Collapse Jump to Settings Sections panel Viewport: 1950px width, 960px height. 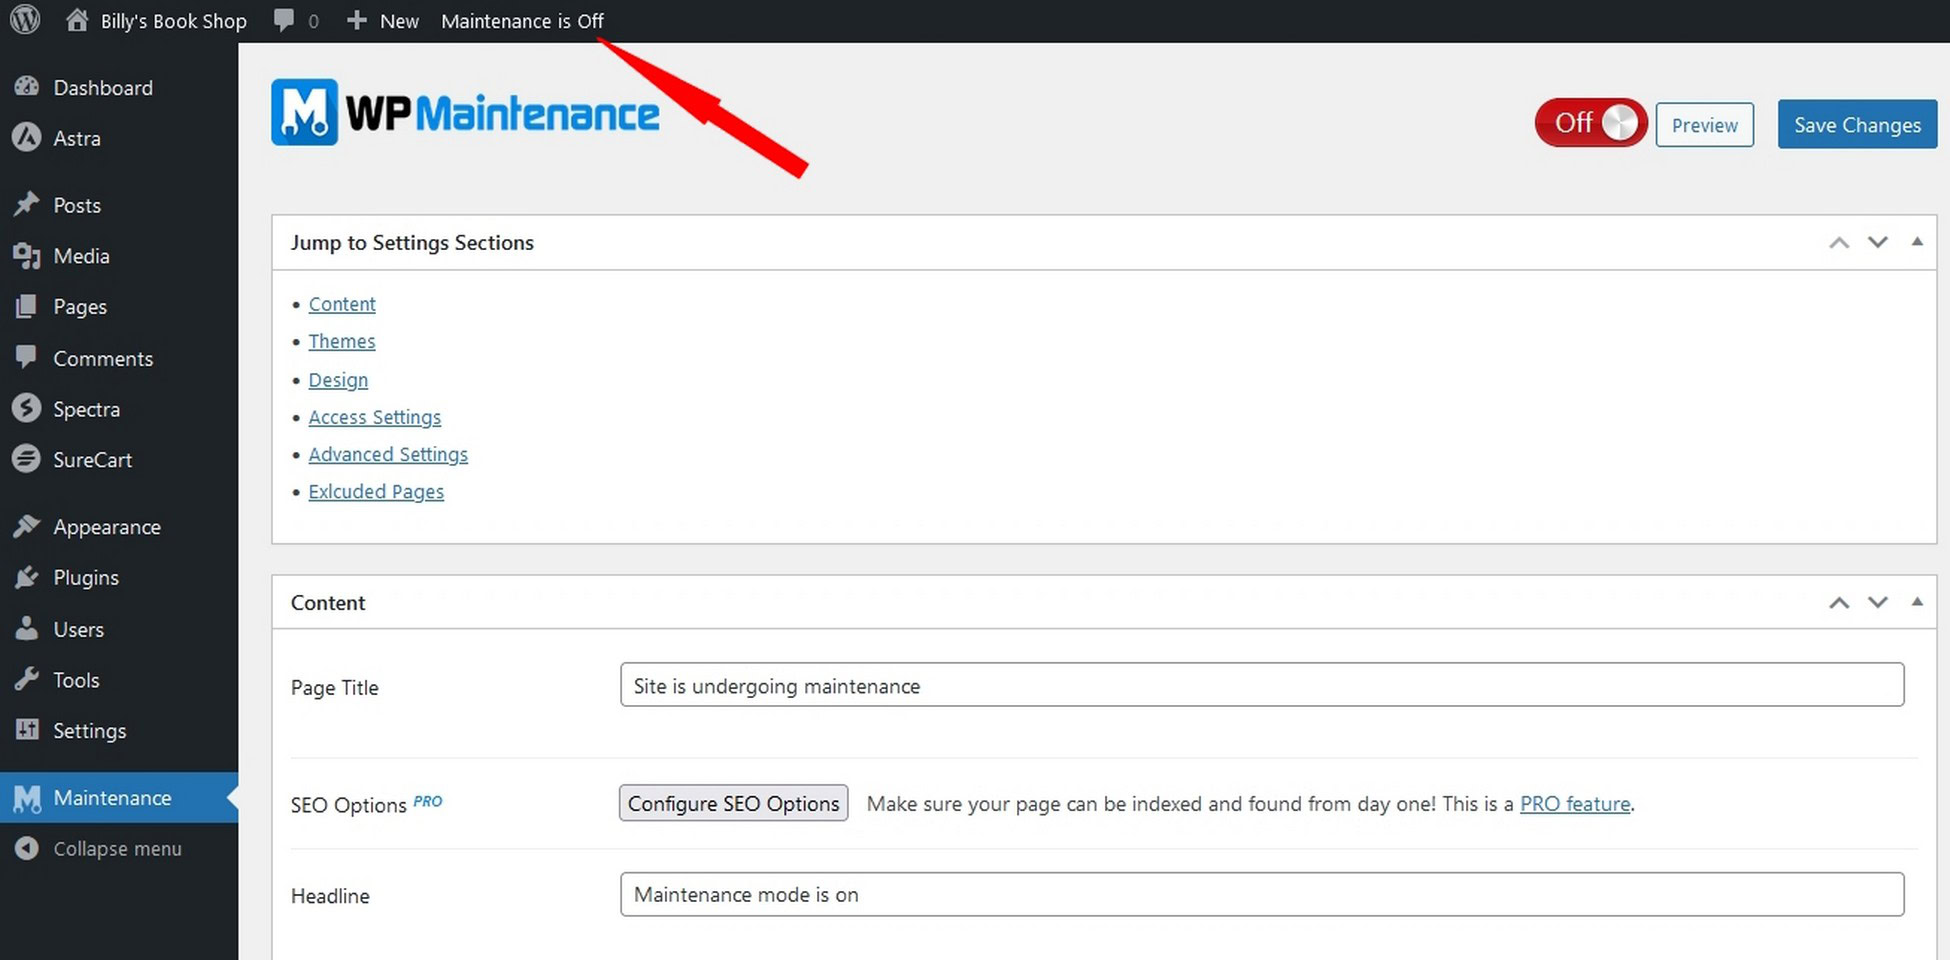click(1917, 241)
